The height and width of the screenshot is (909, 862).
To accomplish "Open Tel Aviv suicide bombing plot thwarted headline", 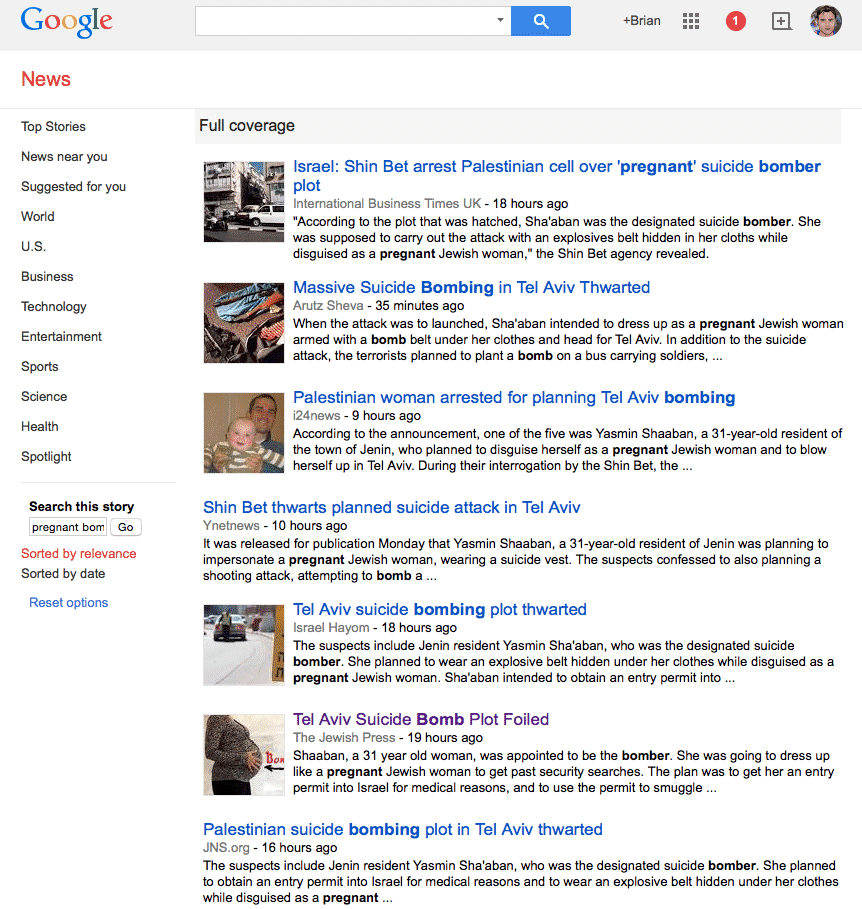I will coord(439,610).
